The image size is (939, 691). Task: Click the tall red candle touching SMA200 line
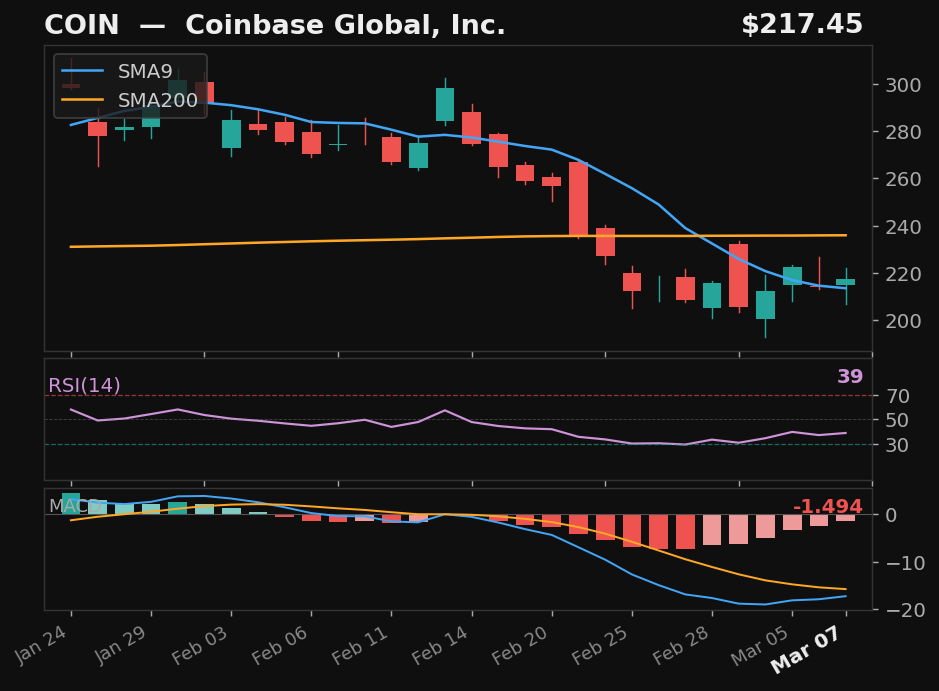pos(578,198)
